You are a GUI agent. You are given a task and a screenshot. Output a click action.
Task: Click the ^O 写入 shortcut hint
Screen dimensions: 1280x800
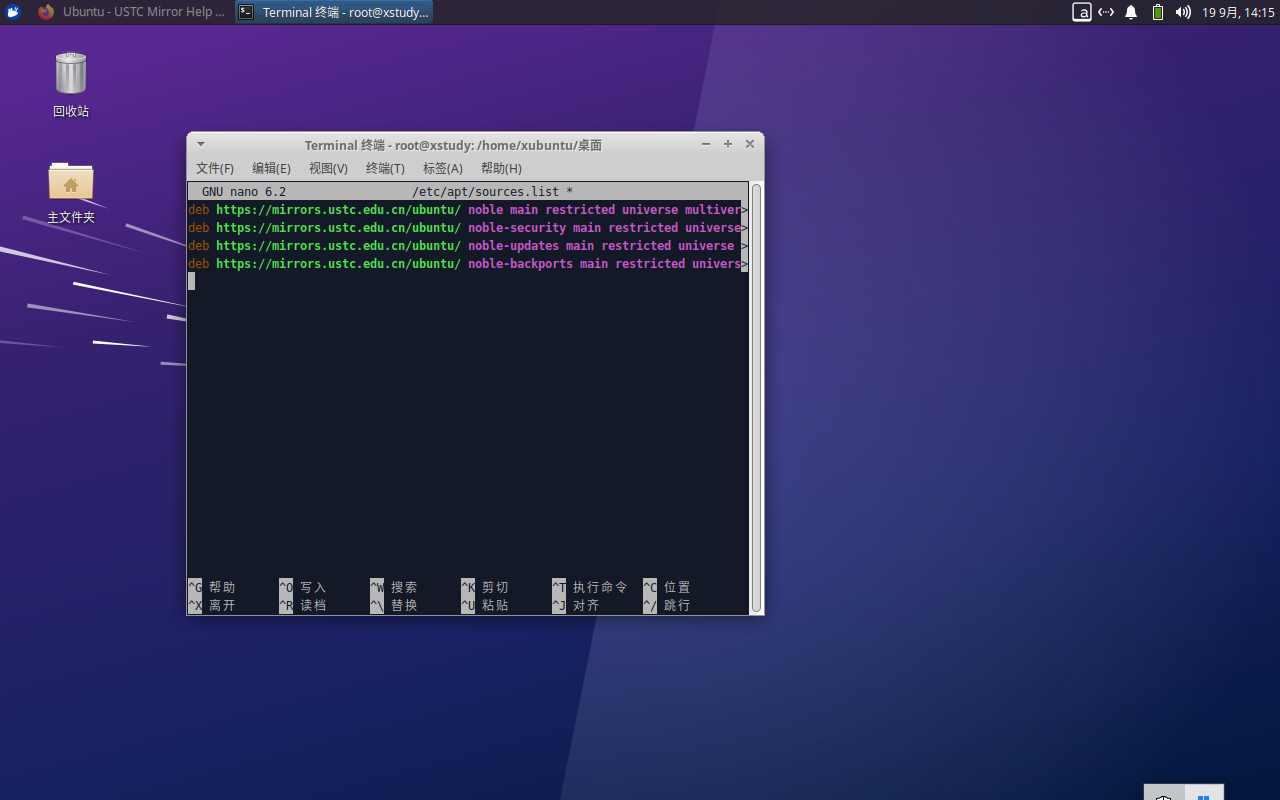(303, 587)
